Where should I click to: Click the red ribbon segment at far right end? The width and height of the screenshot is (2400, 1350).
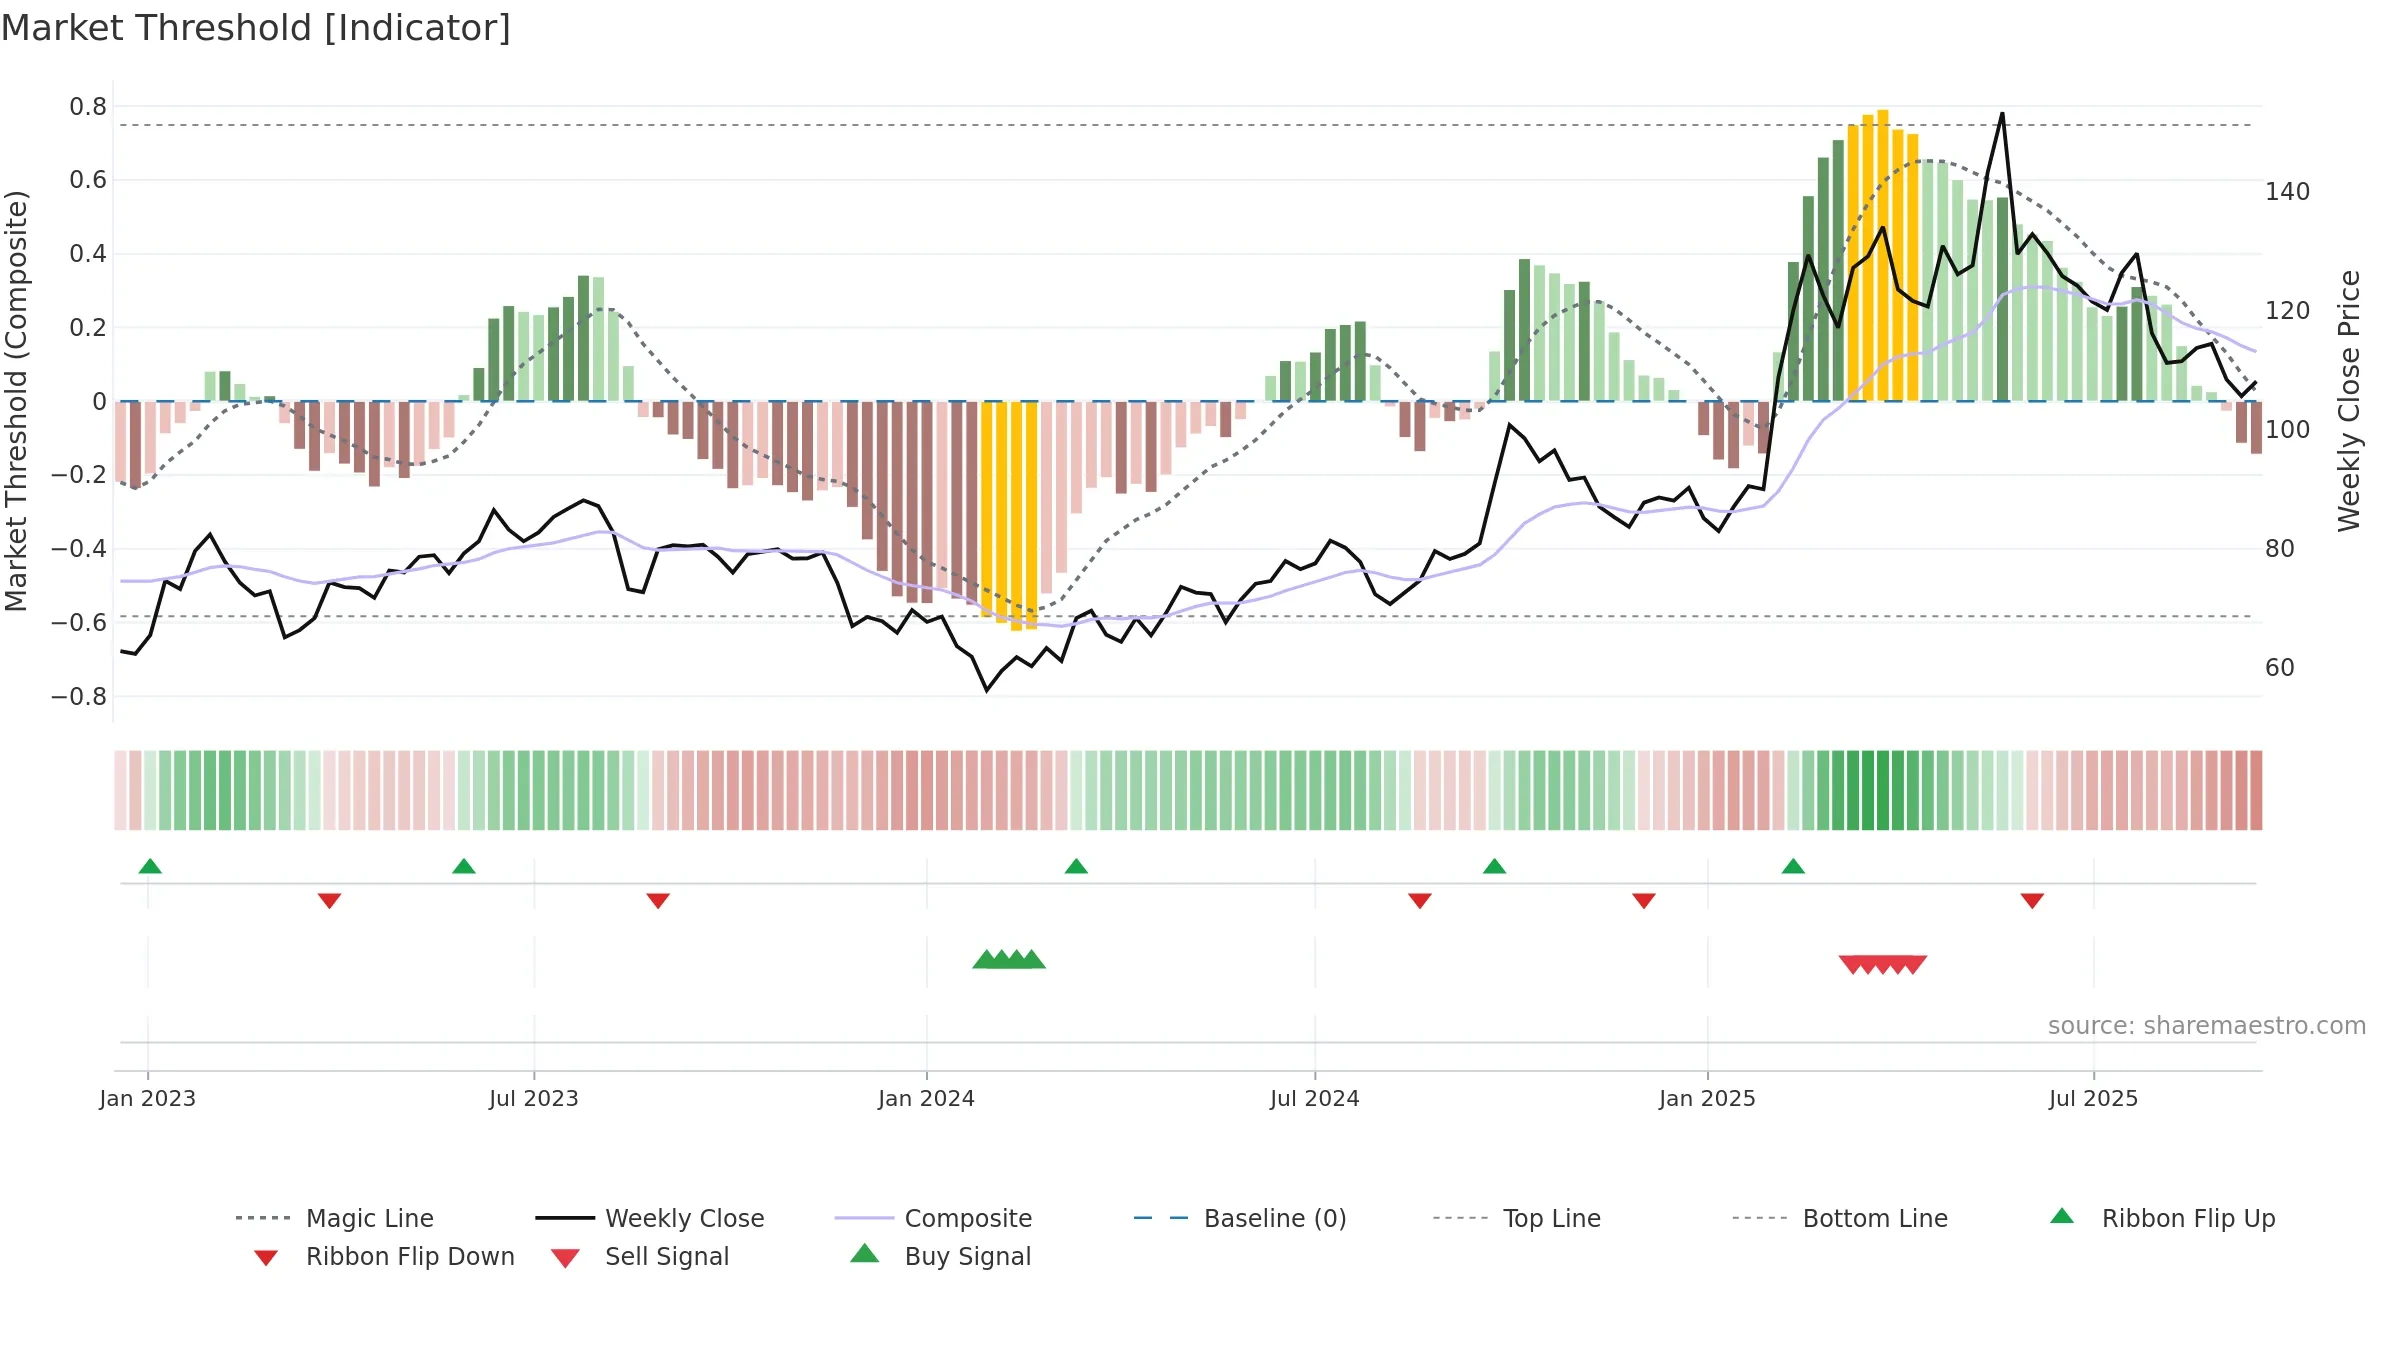click(2256, 790)
